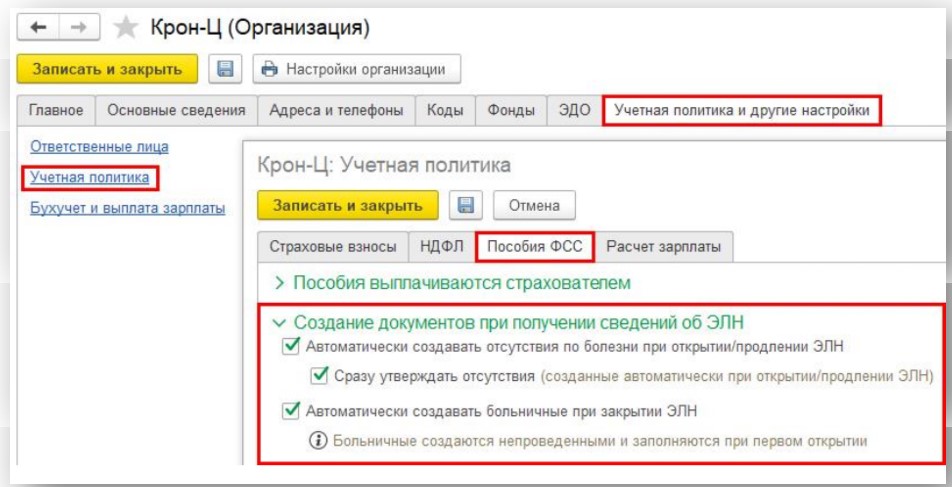Select the Расчет зарплаты tab
Screen dimensions: 952x487
(663, 246)
